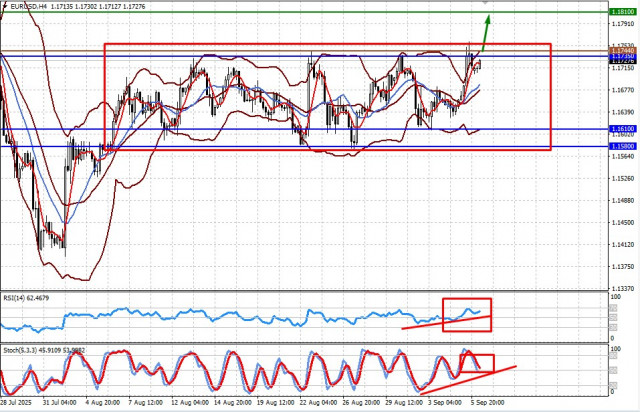Click the 28 Jul 2025 date label
This screenshot has width=640, height=412.
[x=16, y=403]
